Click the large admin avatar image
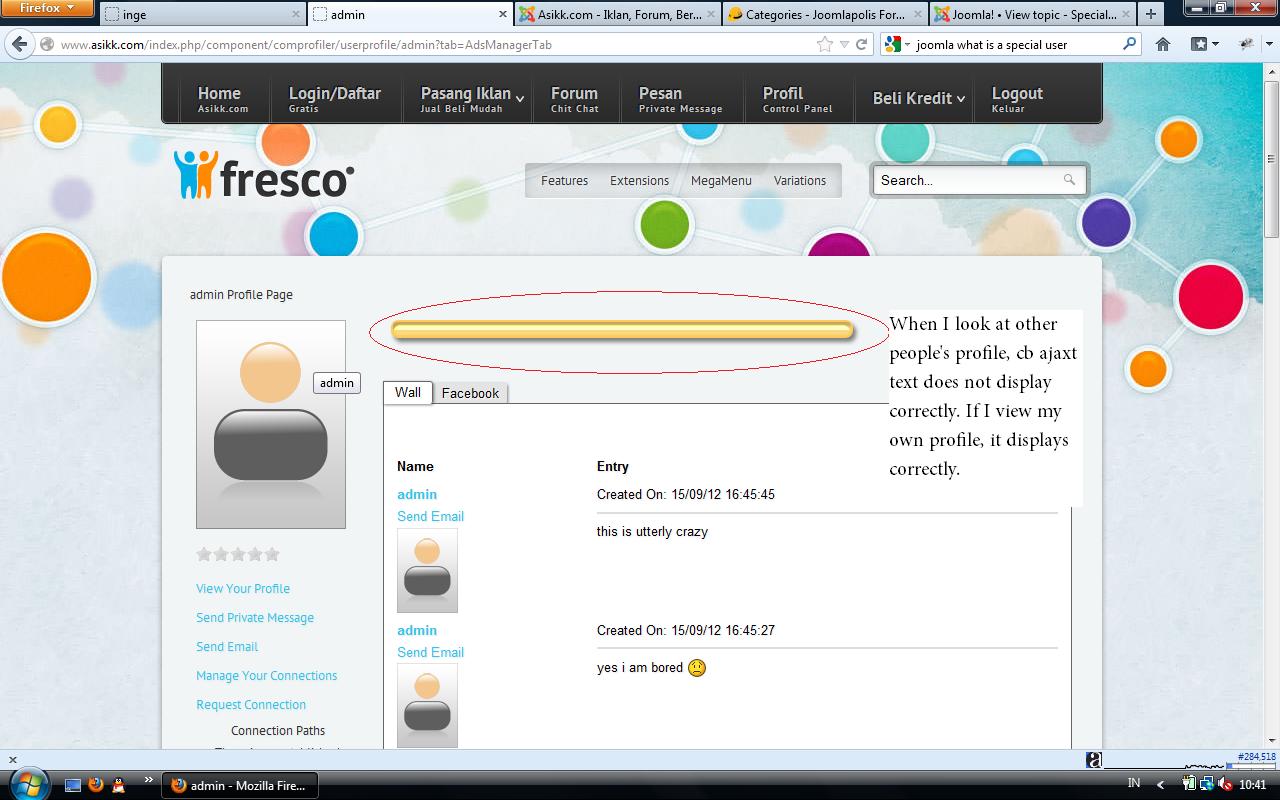The image size is (1280, 800). pyautogui.click(x=271, y=424)
